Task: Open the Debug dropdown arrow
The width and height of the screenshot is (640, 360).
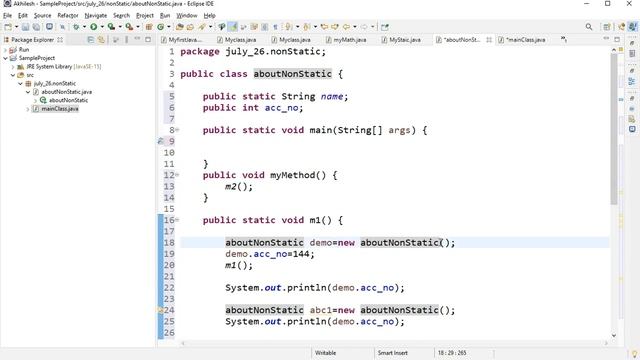Action: coord(84,27)
